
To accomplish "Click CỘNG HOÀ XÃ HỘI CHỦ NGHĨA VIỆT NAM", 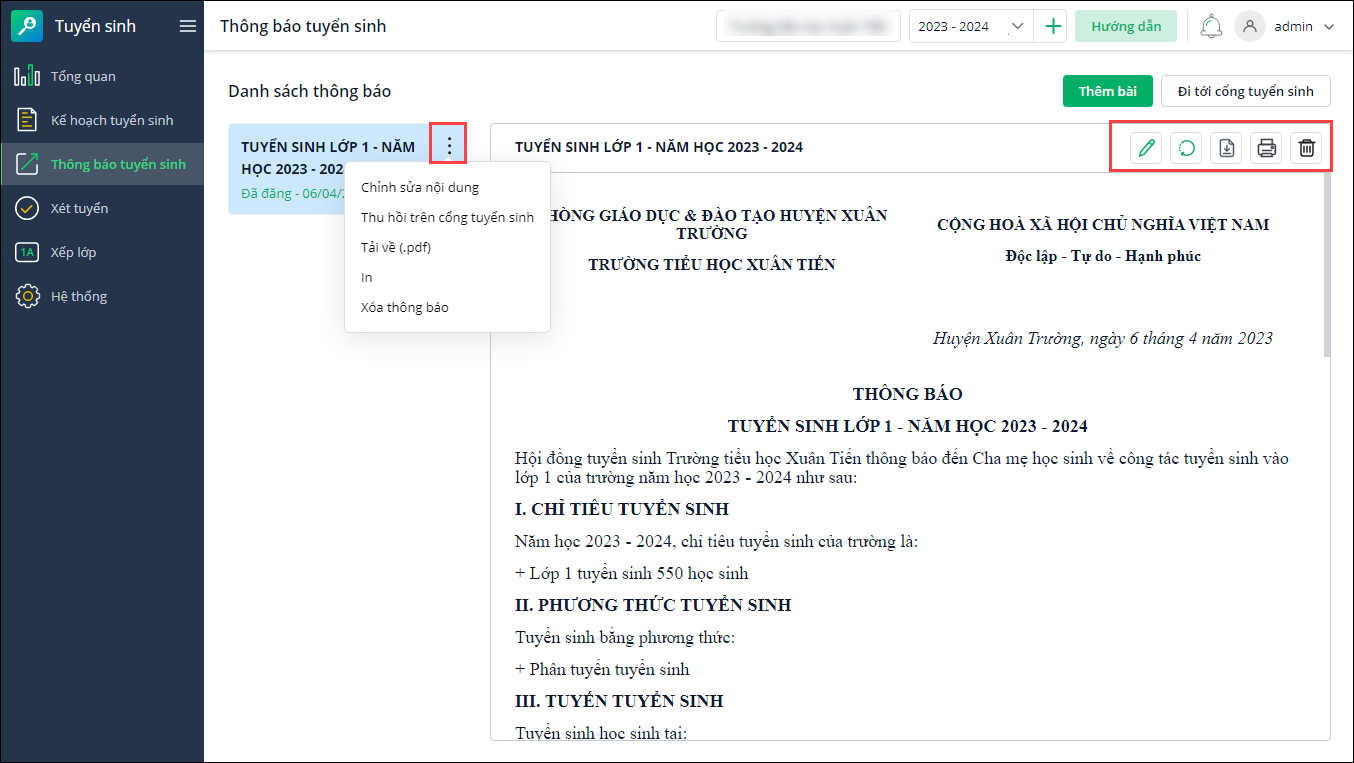I will tap(1103, 224).
